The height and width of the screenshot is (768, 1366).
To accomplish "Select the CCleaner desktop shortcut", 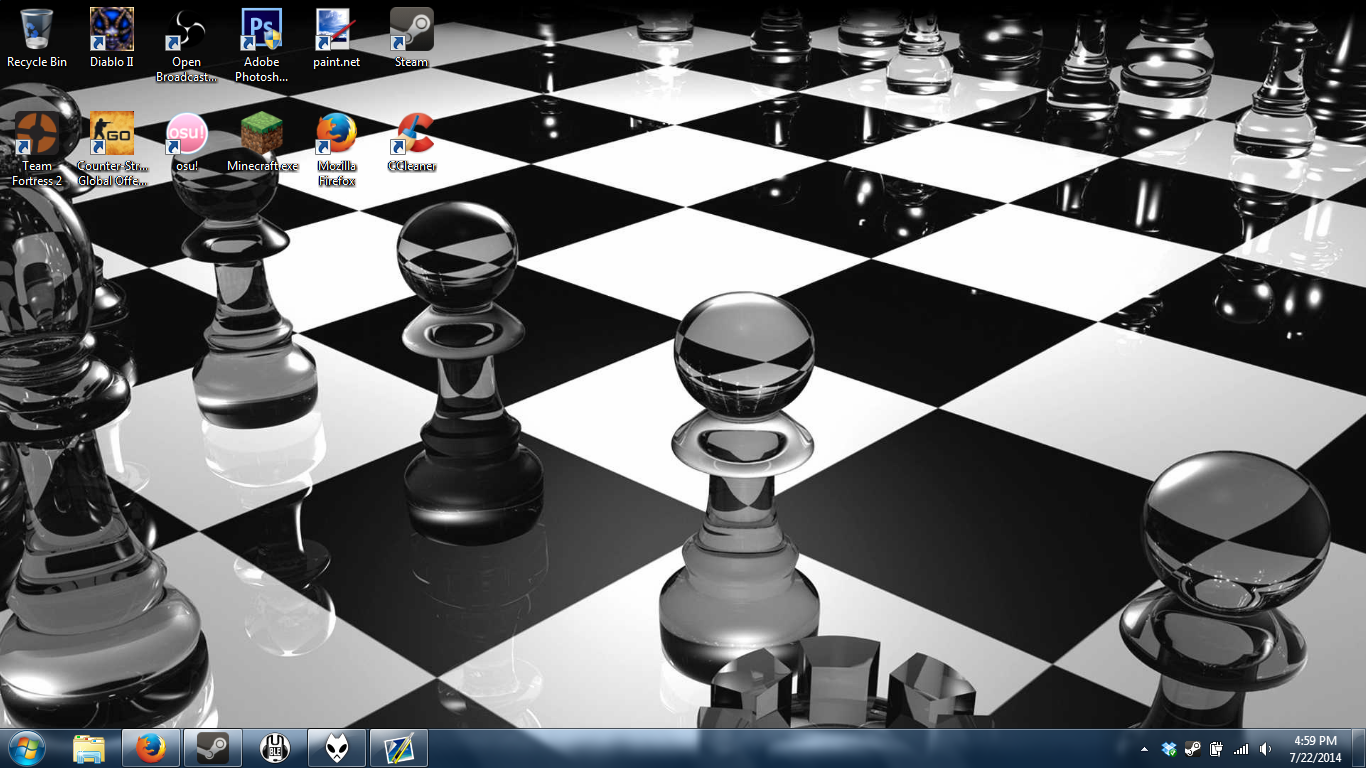I will pyautogui.click(x=411, y=142).
